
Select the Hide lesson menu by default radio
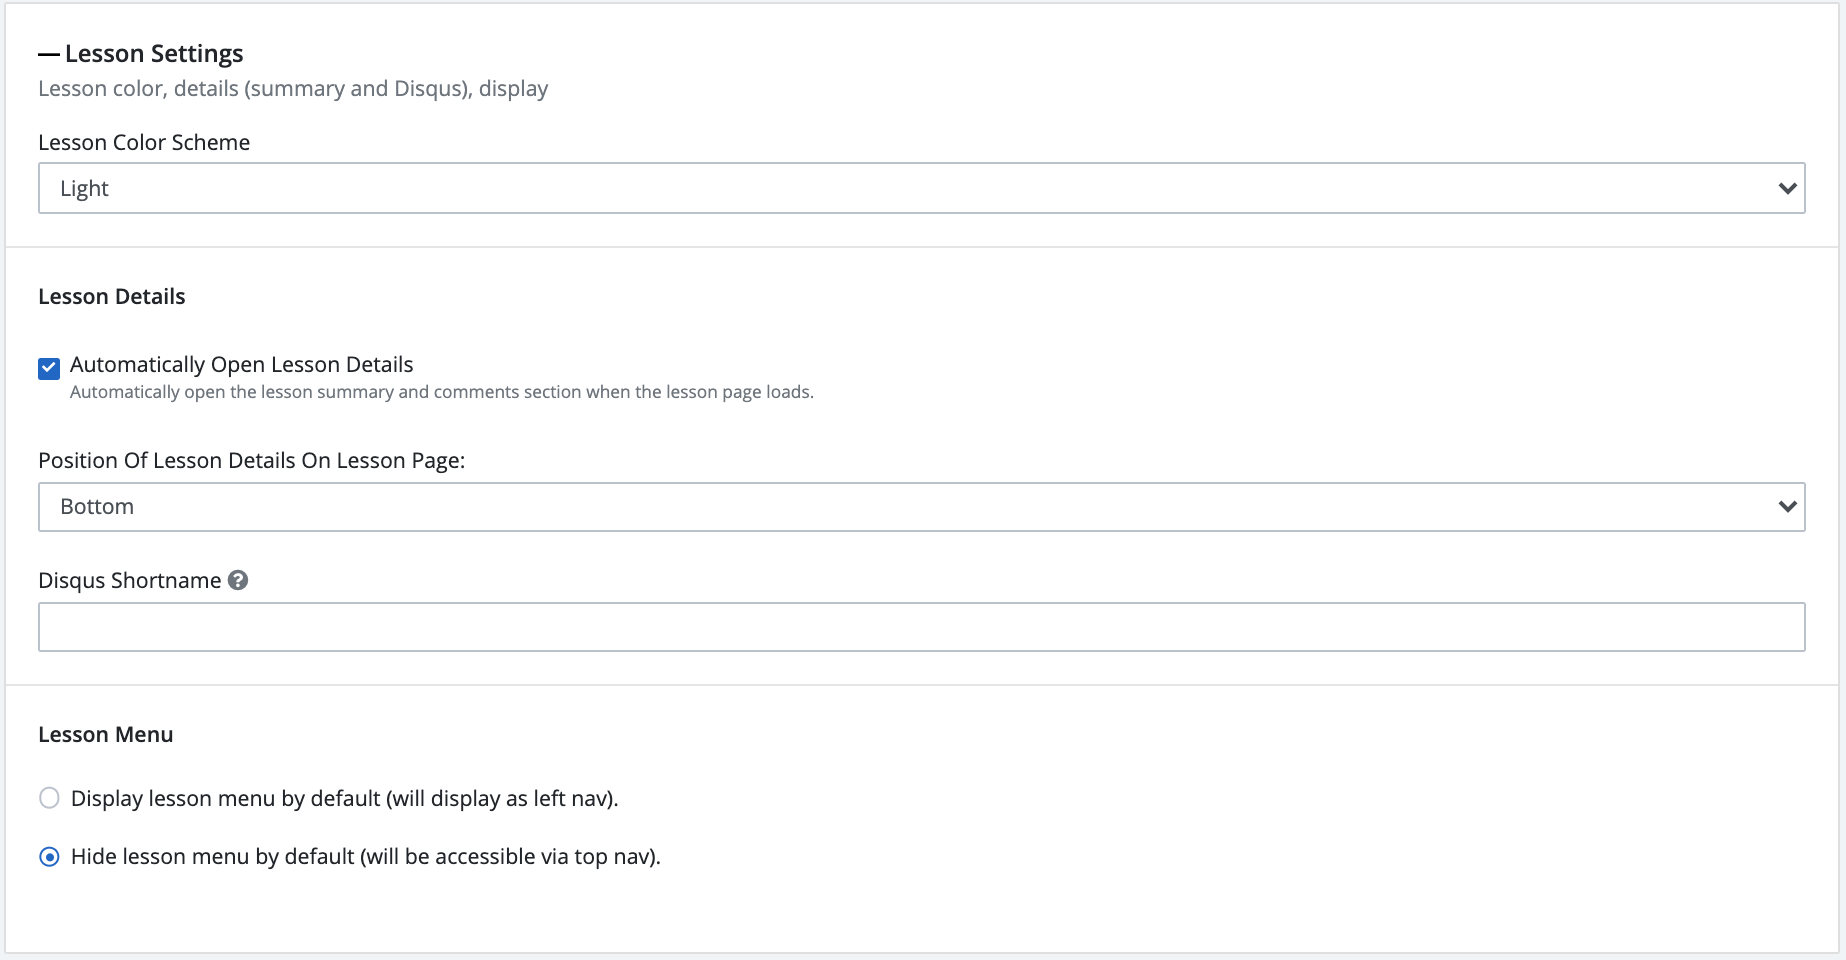(x=49, y=857)
